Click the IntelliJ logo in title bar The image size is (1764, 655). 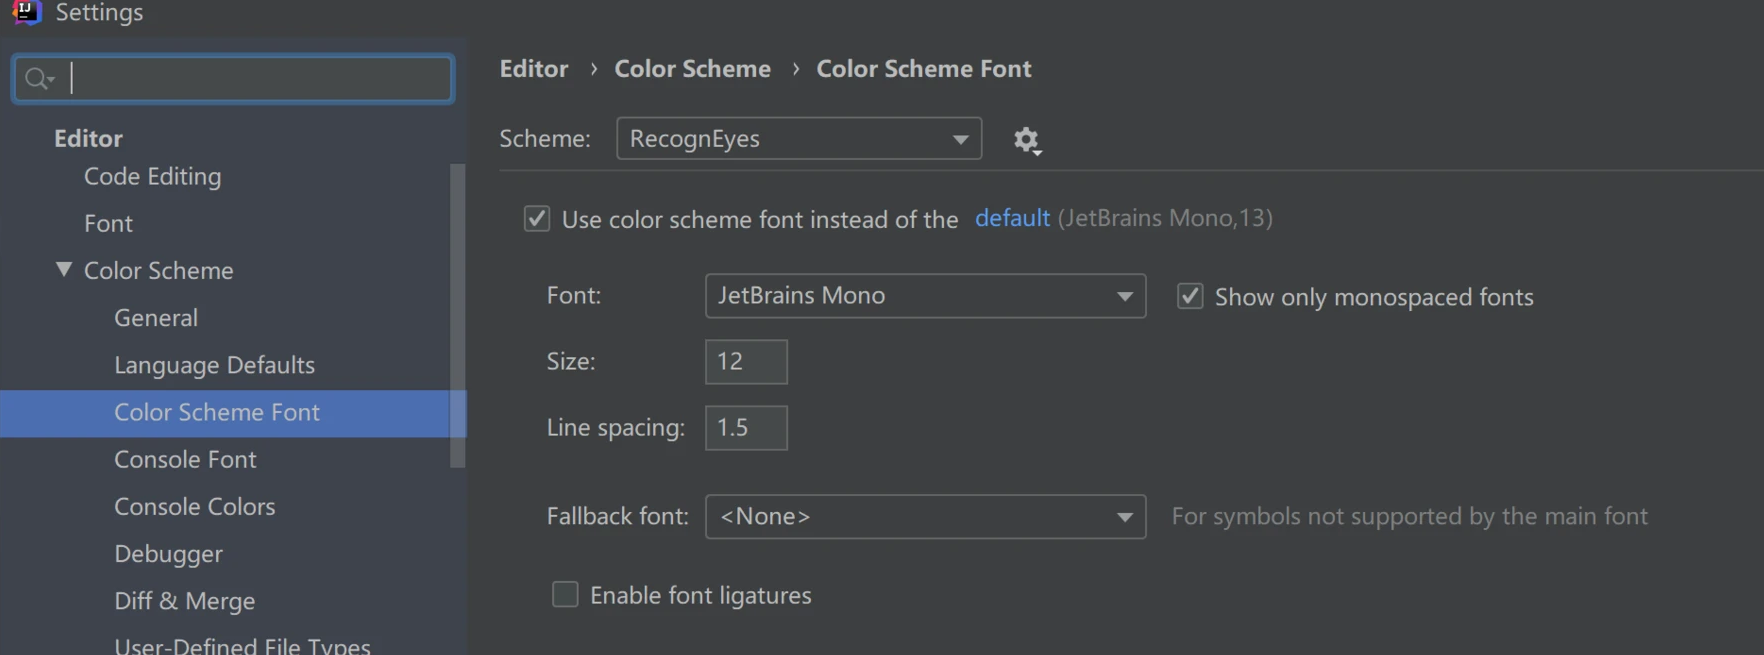pyautogui.click(x=26, y=12)
